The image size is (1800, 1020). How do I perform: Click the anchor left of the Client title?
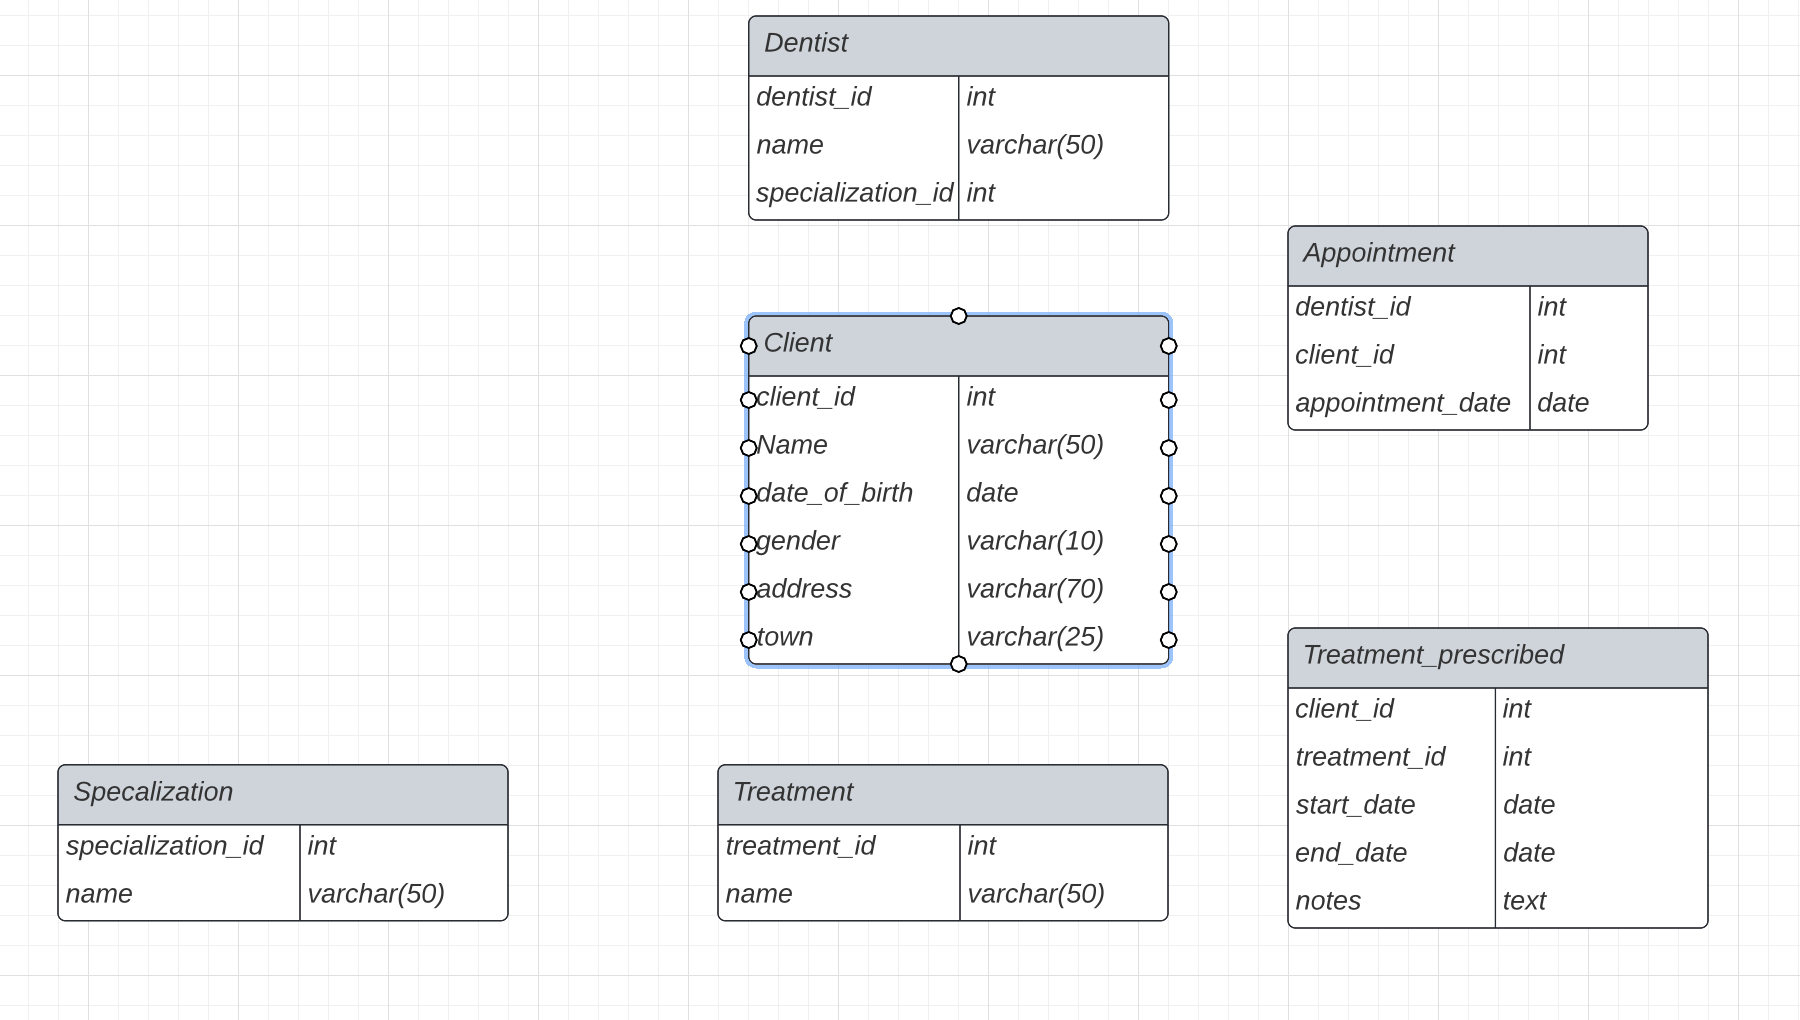click(x=748, y=347)
